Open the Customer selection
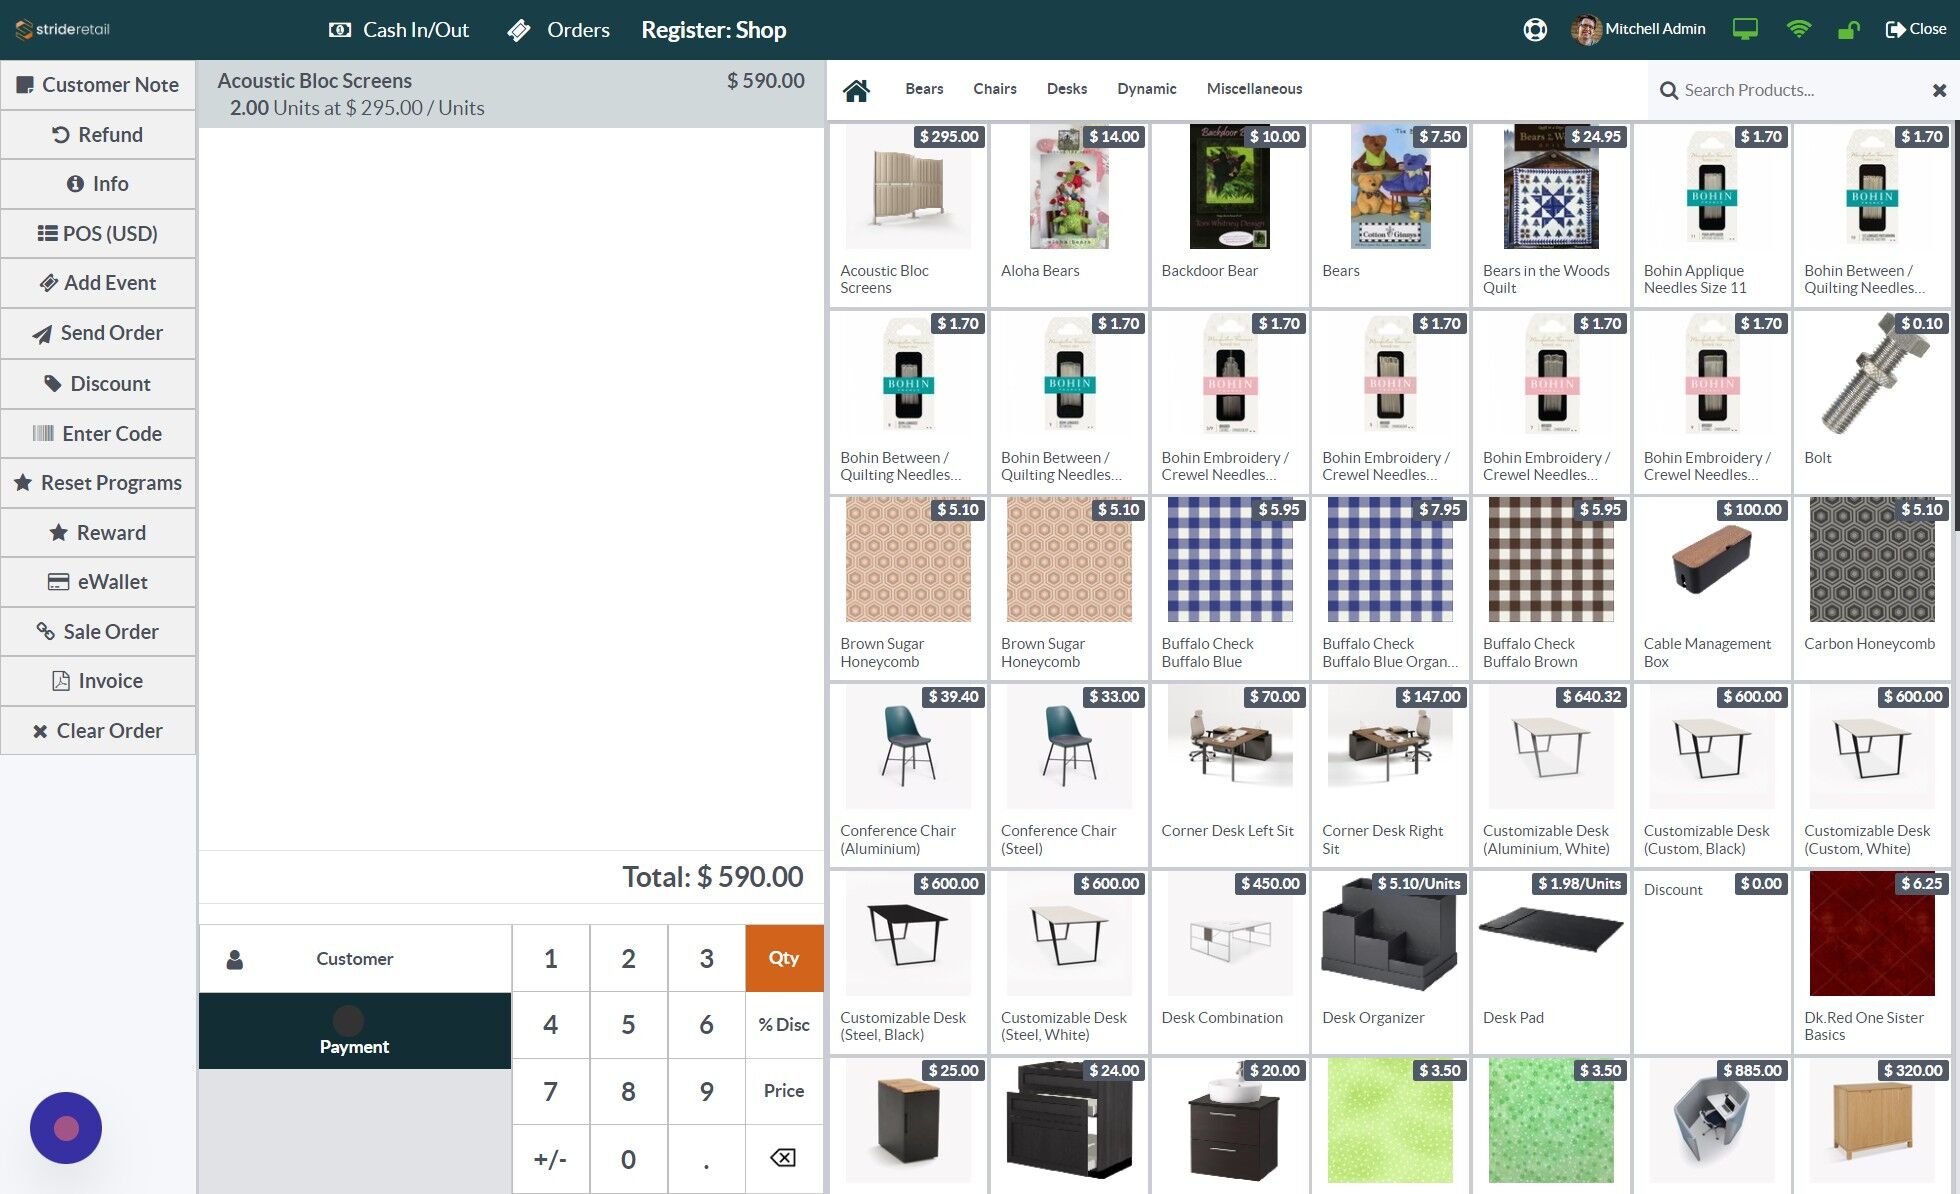The width and height of the screenshot is (1960, 1194). 354,958
